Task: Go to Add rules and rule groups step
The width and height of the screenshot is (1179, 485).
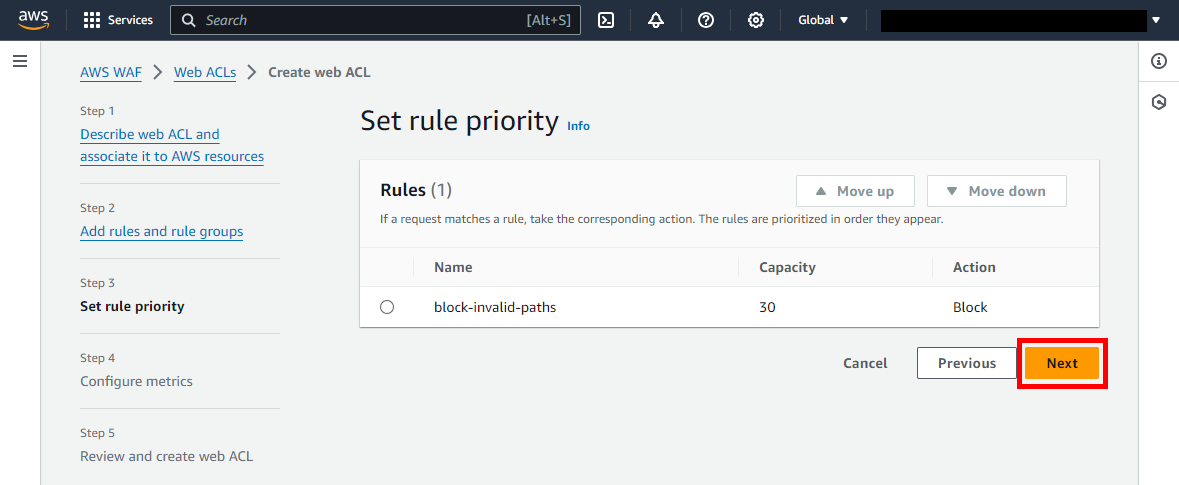Action: [x=161, y=231]
